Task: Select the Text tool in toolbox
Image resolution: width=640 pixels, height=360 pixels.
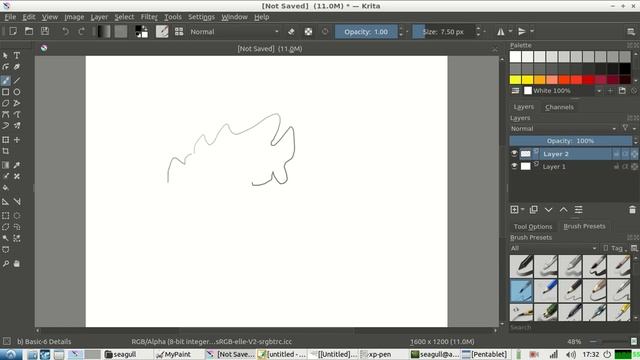Action: 17,55
